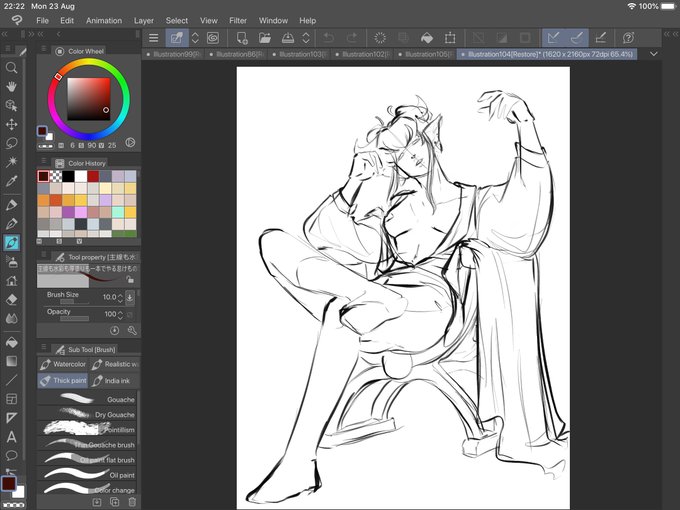680x510 pixels.
Task: Select the Gradient tool
Action: pyautogui.click(x=11, y=361)
